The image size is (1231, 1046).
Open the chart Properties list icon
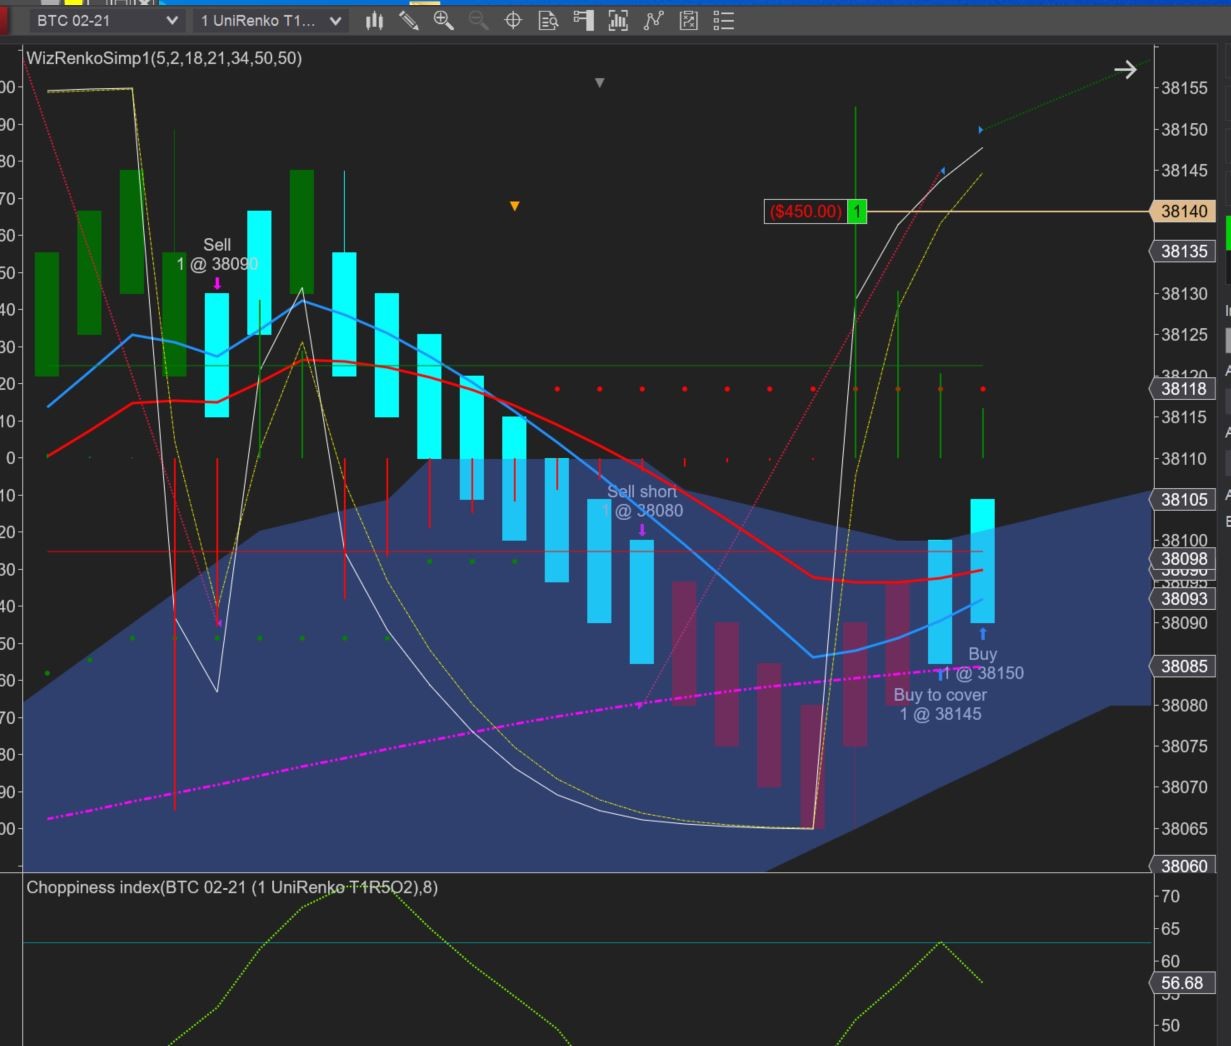pyautogui.click(x=724, y=20)
